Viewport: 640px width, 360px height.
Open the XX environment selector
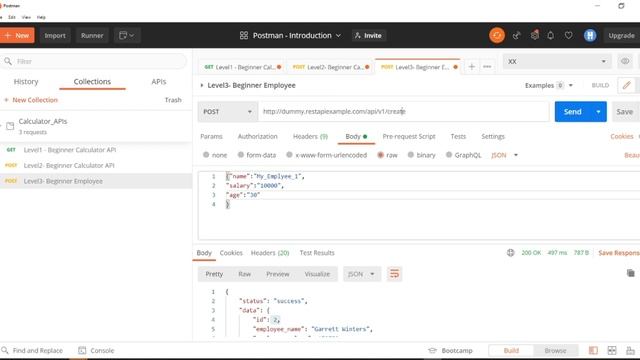click(557, 61)
